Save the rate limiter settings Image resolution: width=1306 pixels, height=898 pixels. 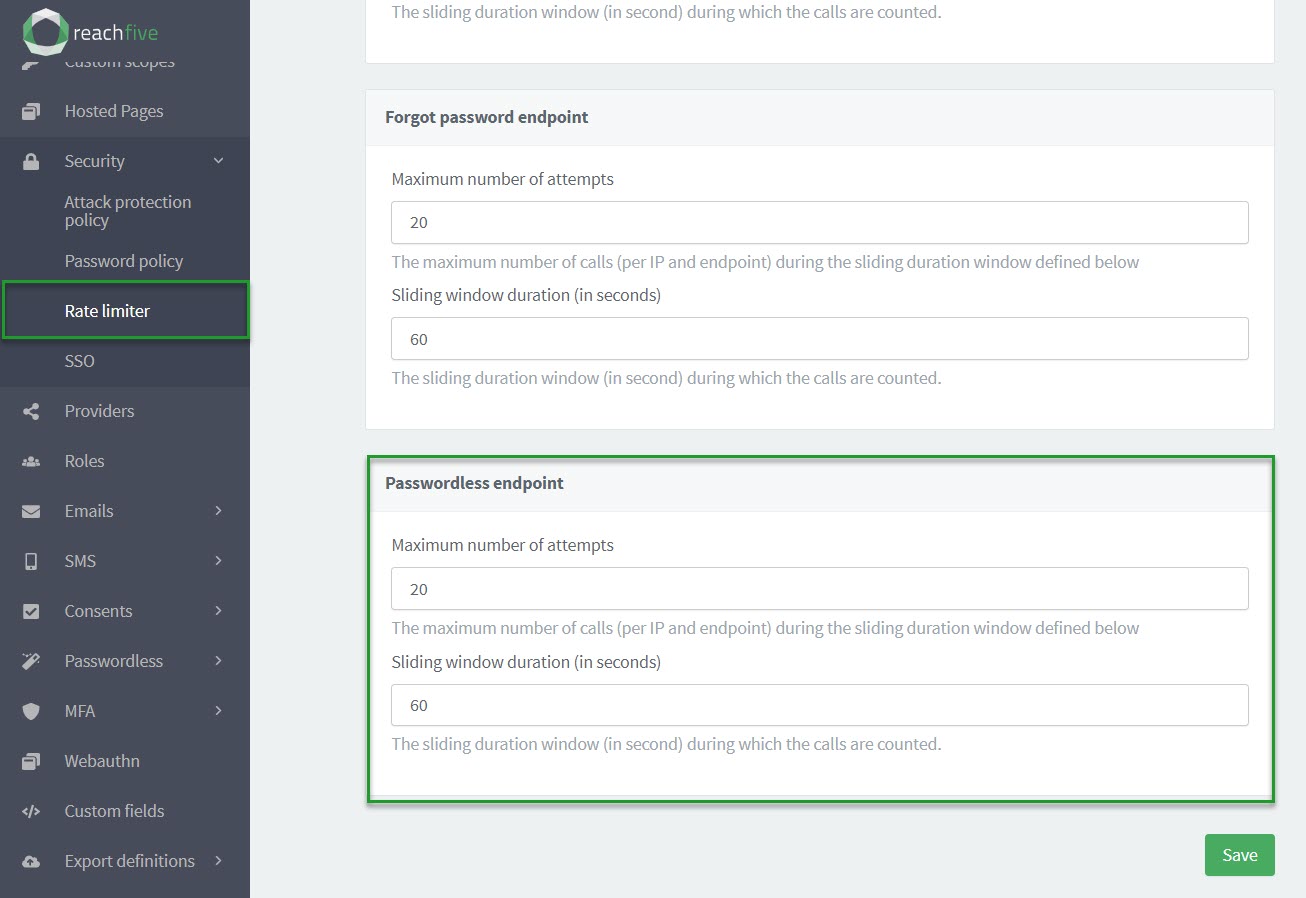[x=1240, y=855]
